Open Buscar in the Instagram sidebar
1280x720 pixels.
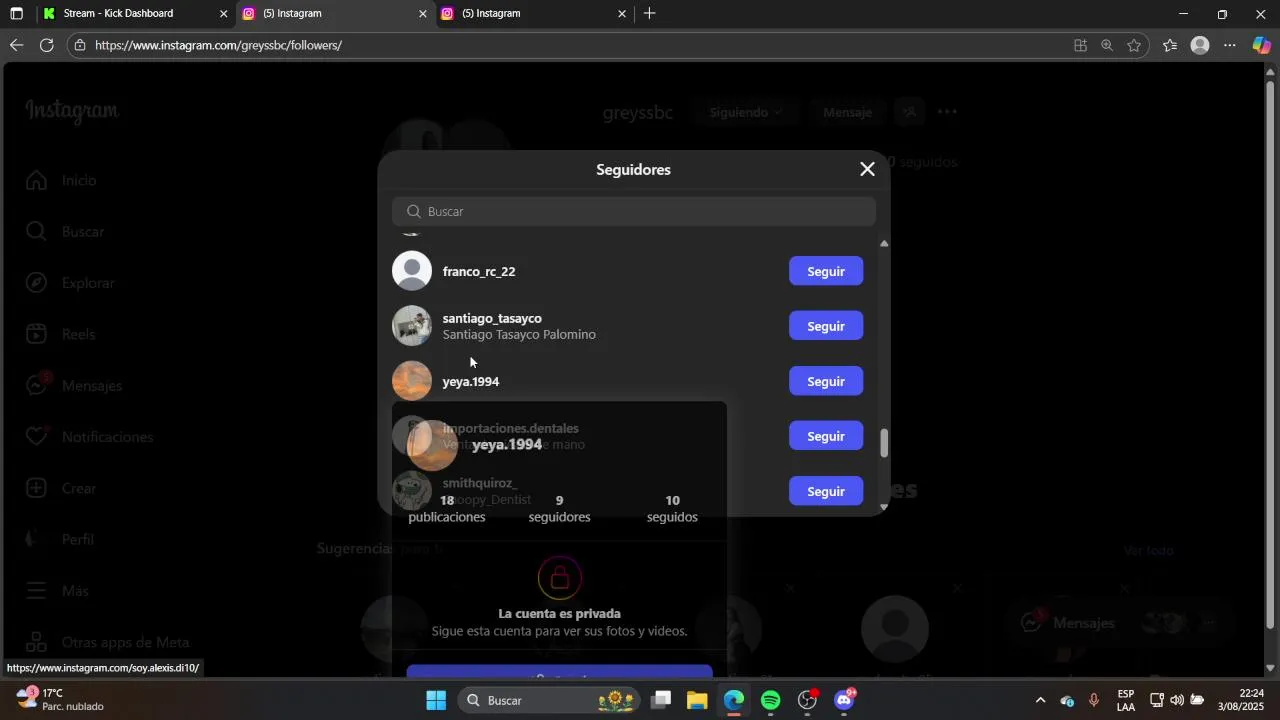pyautogui.click(x=65, y=231)
